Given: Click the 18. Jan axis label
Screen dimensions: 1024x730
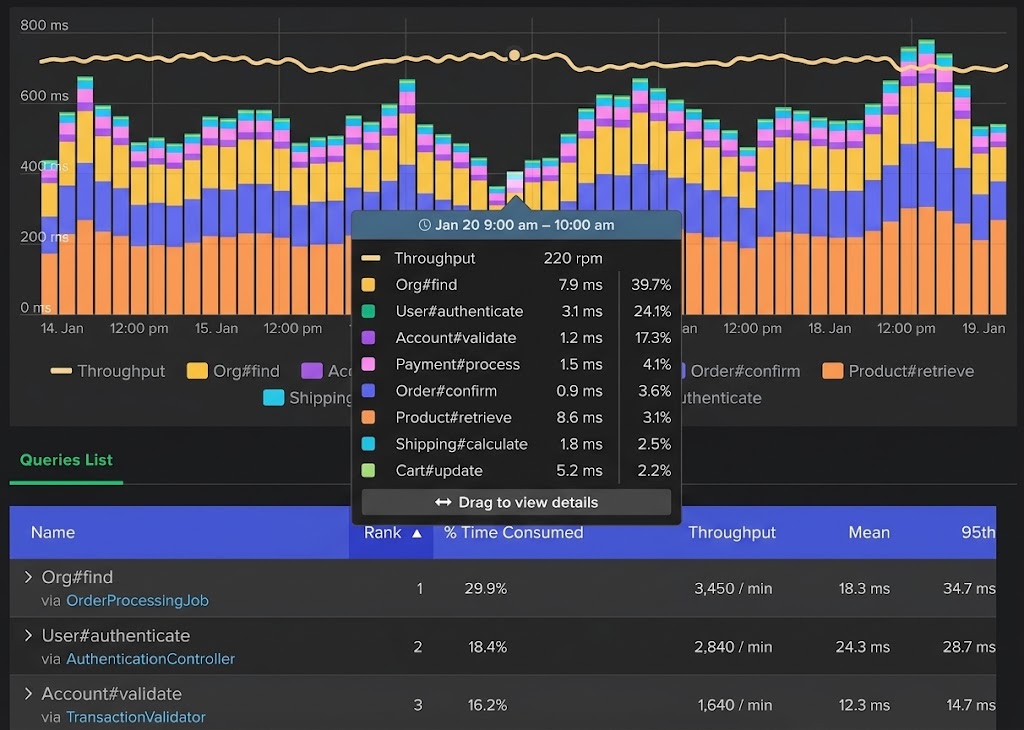Looking at the screenshot, I should [x=829, y=328].
